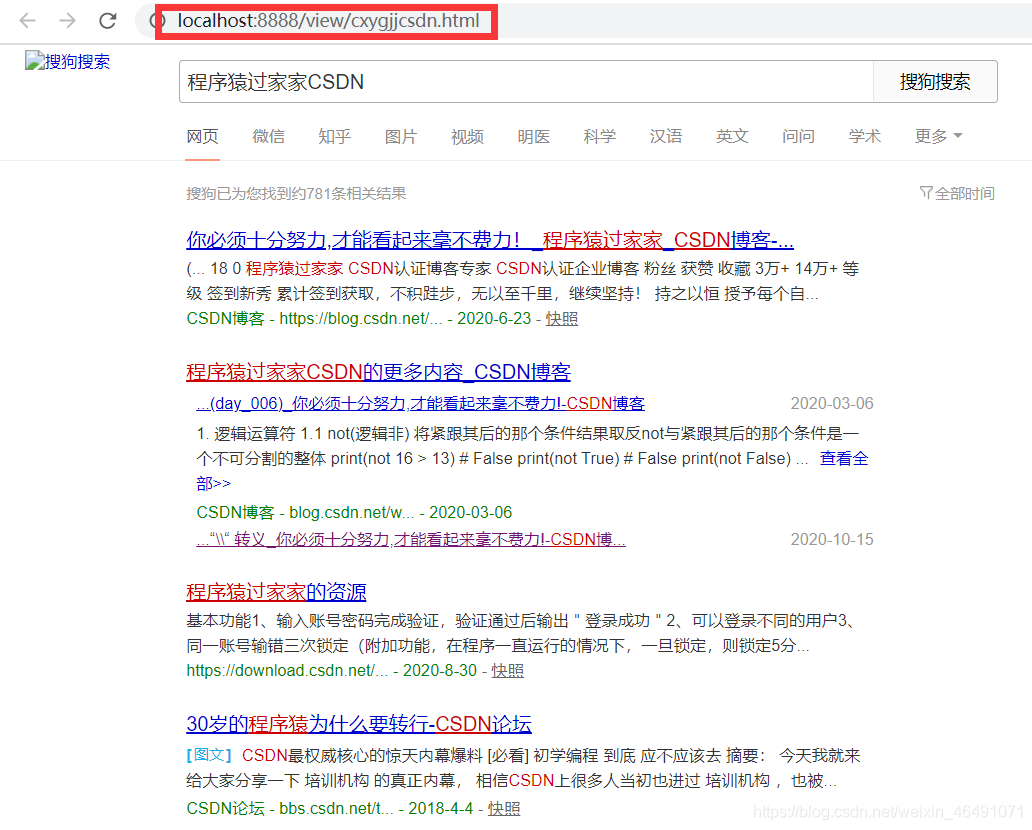Click the green text CSDN博客 - blog.csdn.net/w...

click(305, 513)
